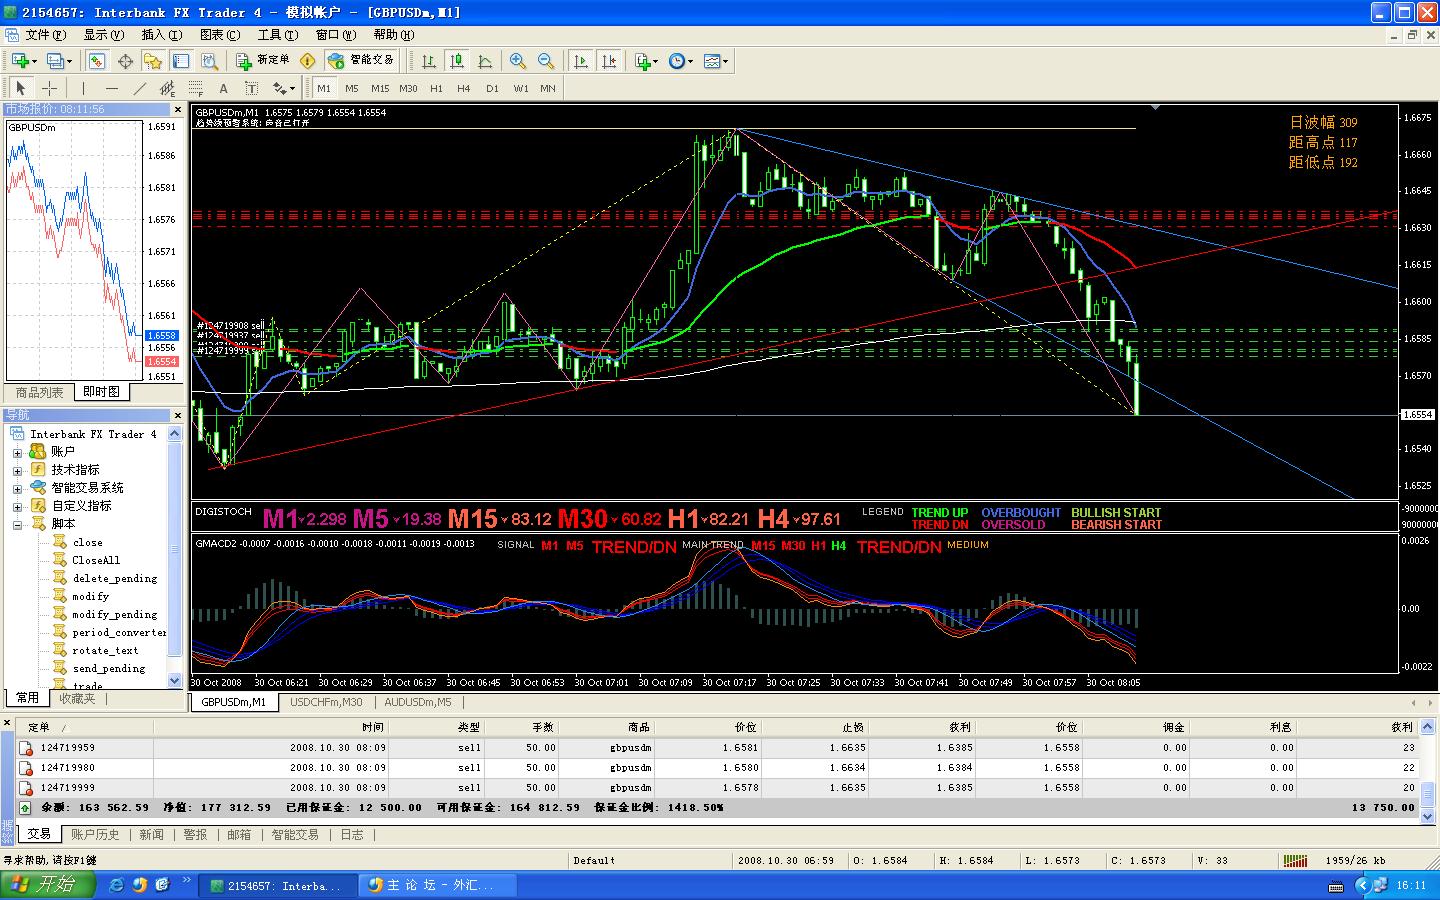The width and height of the screenshot is (1440, 900).
Task: Open the new chart dropdown icon
Action: (24, 61)
